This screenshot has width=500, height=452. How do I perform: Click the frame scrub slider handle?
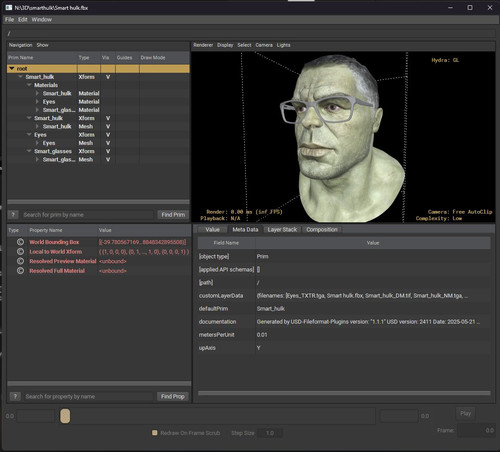click(x=65, y=416)
